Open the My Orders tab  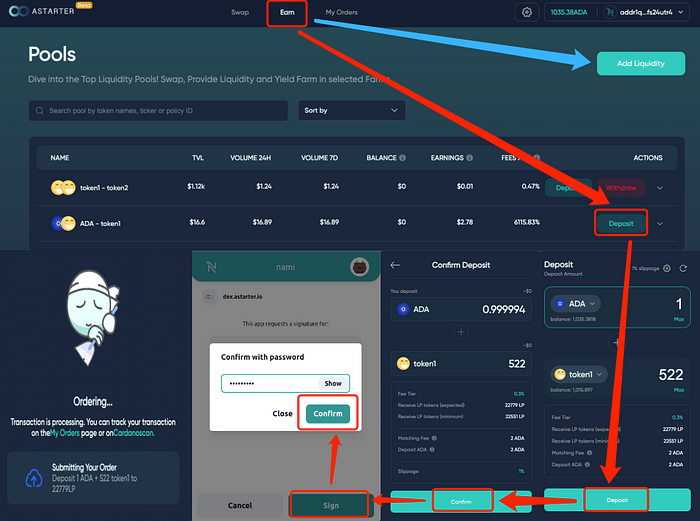click(342, 13)
